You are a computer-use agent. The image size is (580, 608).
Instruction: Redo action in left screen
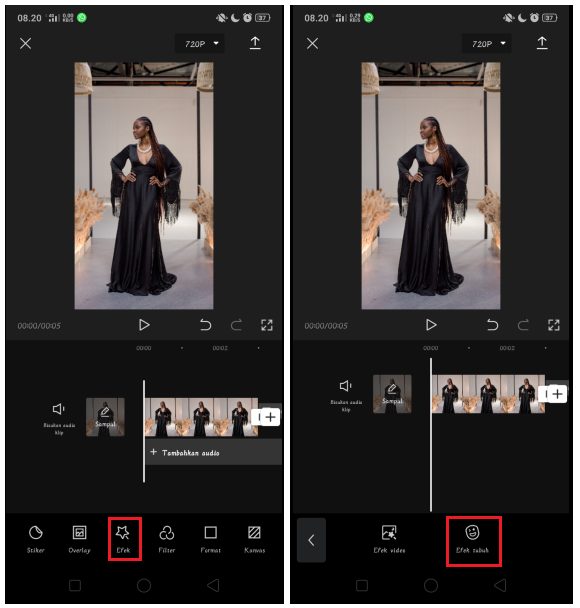(236, 325)
